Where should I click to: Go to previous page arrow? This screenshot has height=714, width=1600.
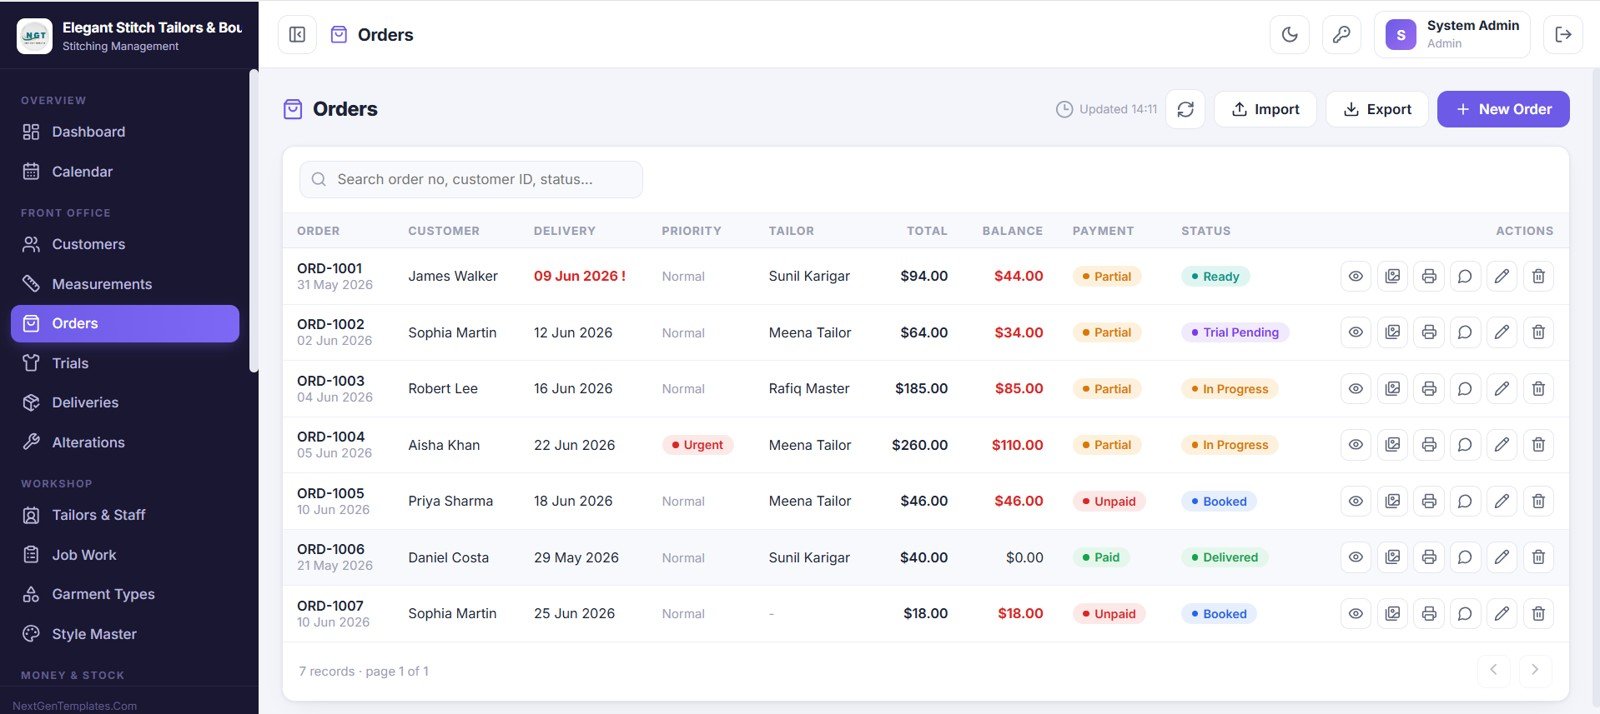1493,670
